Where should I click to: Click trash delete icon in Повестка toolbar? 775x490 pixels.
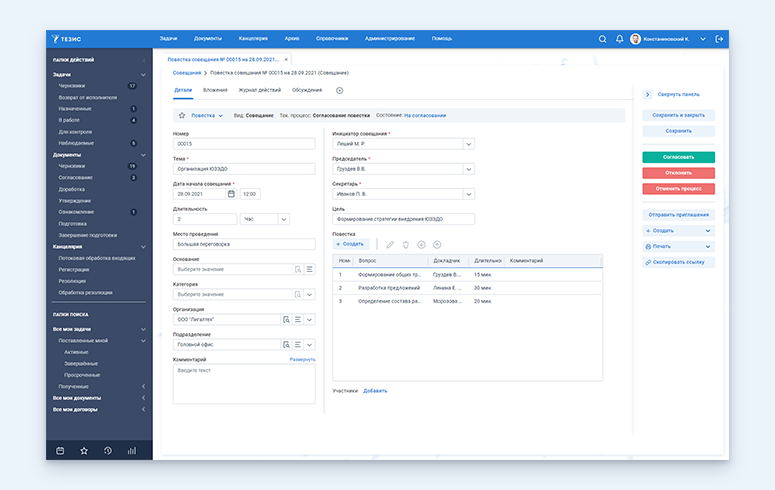coord(406,244)
